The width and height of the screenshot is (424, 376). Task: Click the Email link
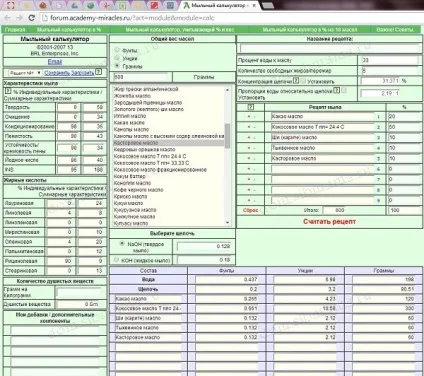(x=55, y=62)
